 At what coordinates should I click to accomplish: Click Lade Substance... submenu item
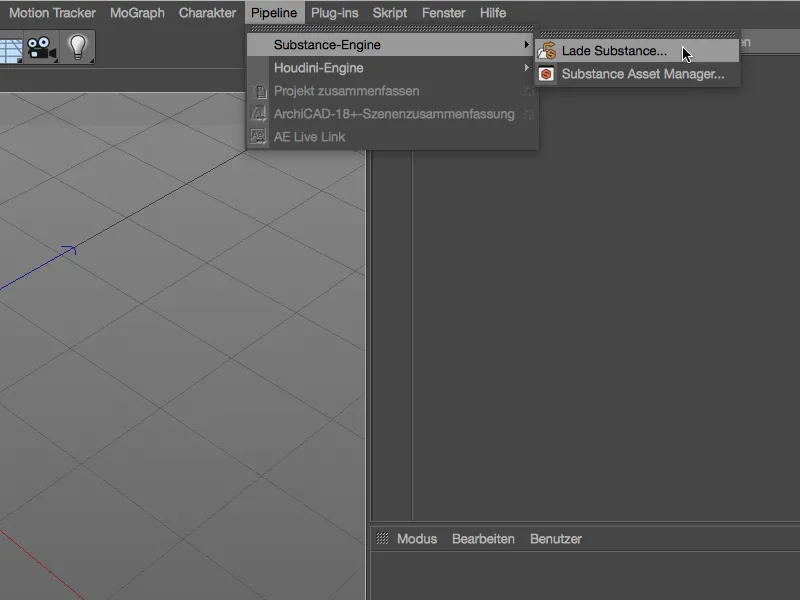637,51
